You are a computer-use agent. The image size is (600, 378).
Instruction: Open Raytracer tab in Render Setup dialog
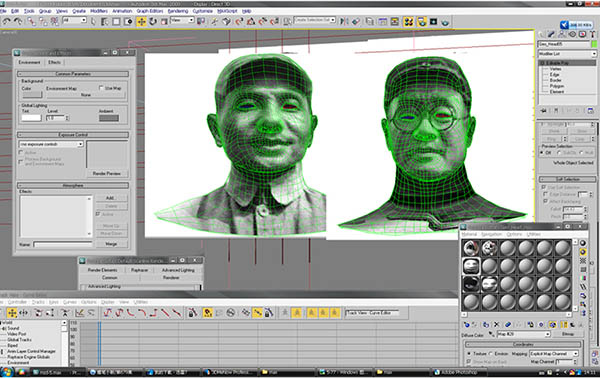pyautogui.click(x=140, y=270)
